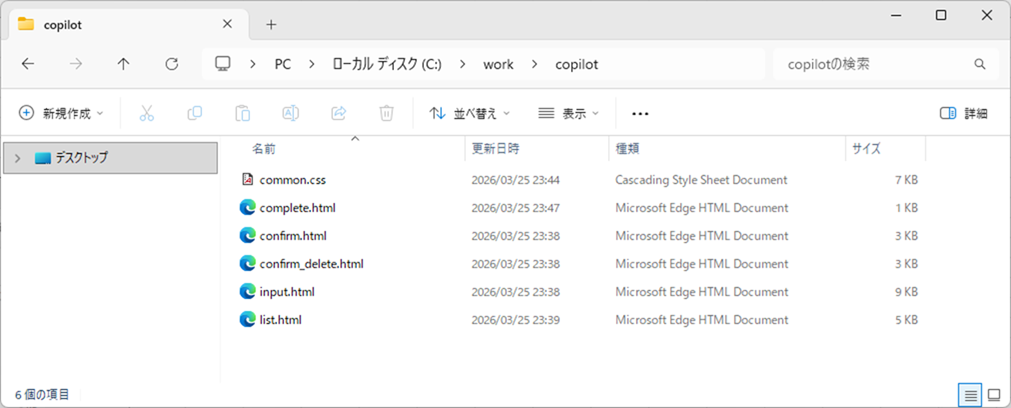Viewport: 1011px width, 408px height.
Task: Click the 2026/03/25 23:44 date cell
Action: 515,180
